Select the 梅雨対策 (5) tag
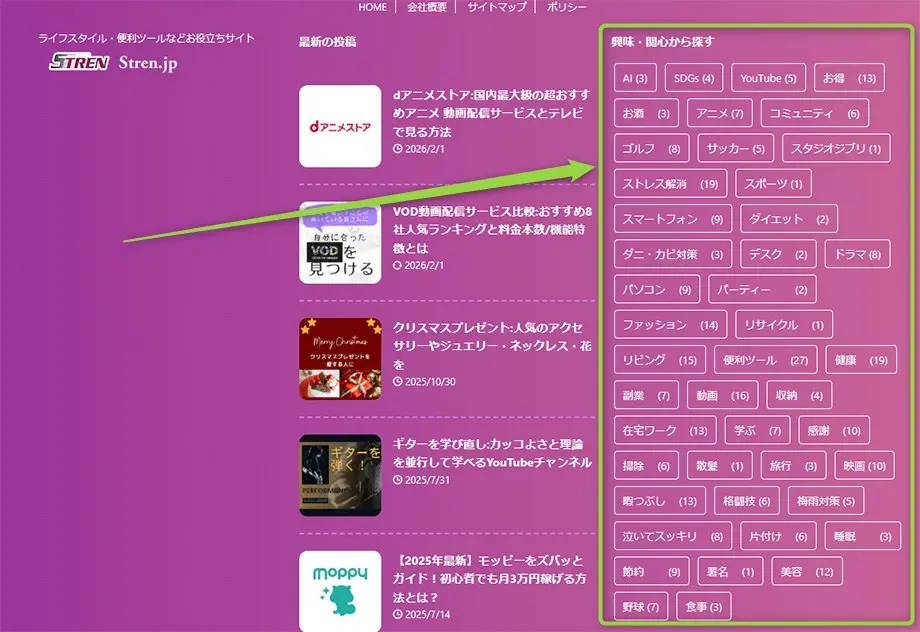This screenshot has height=632, width=920. point(824,500)
